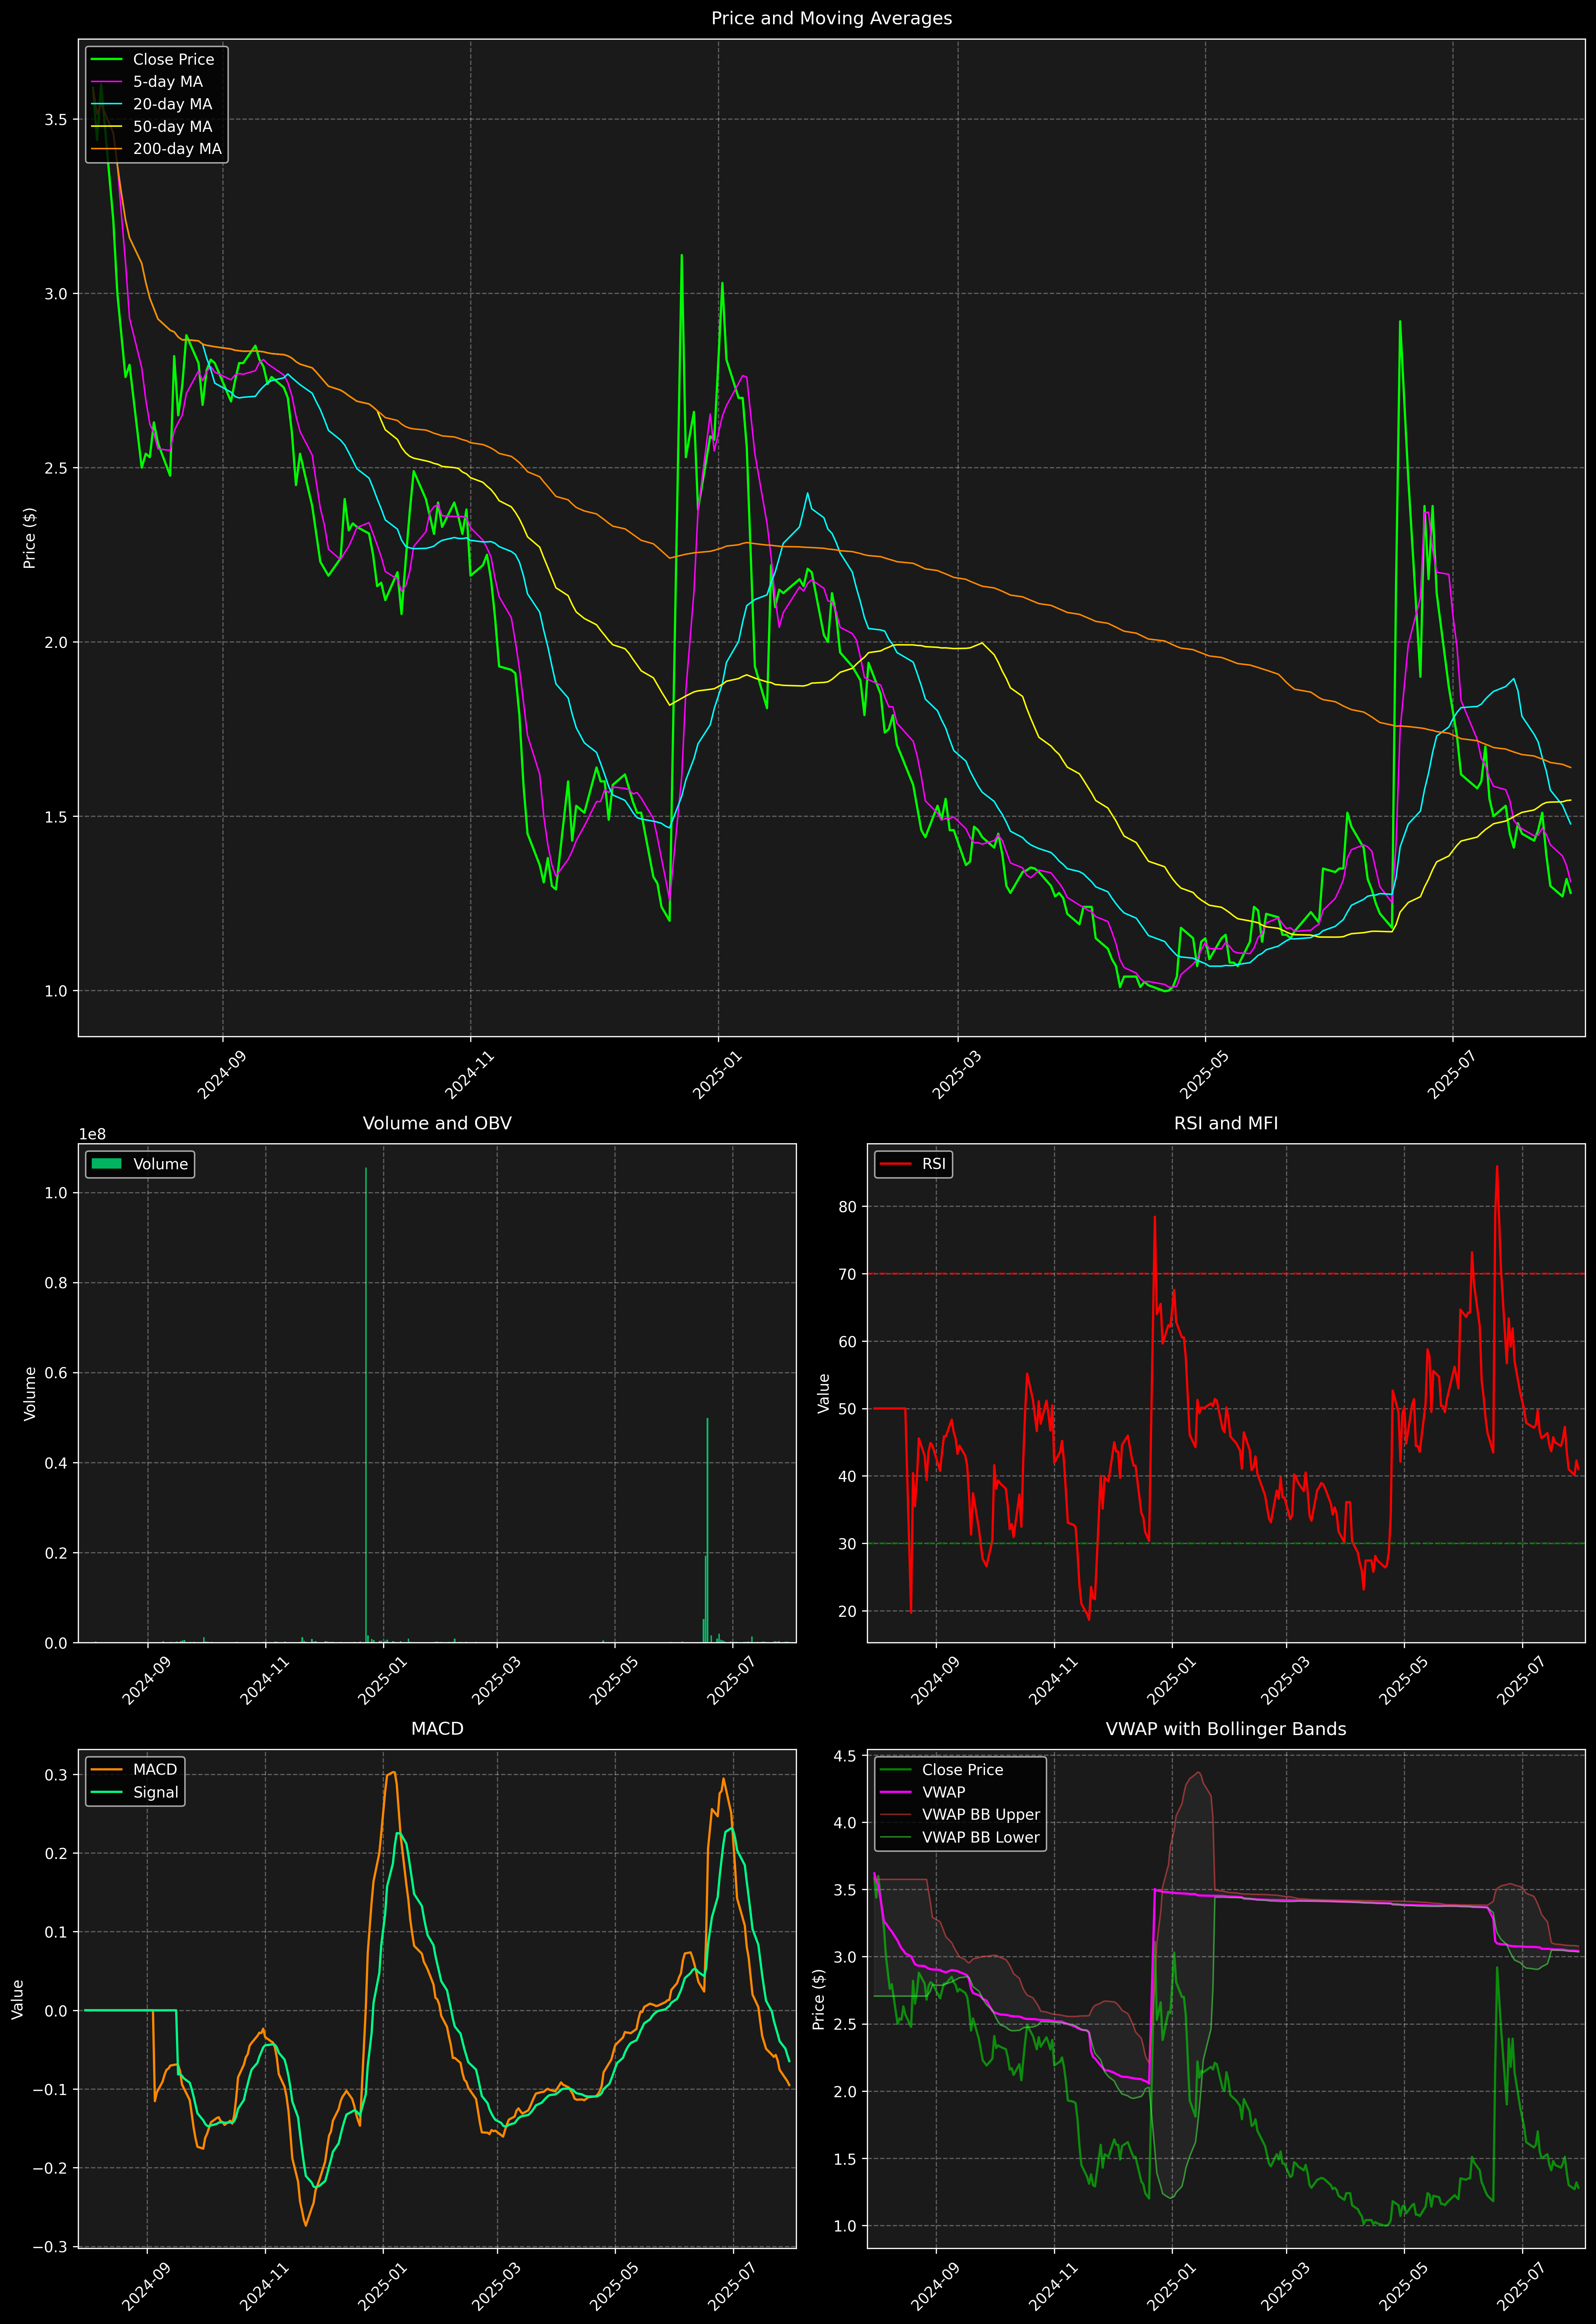Click "2025-07" on the VWAP chart x-axis

click(x=1522, y=2287)
